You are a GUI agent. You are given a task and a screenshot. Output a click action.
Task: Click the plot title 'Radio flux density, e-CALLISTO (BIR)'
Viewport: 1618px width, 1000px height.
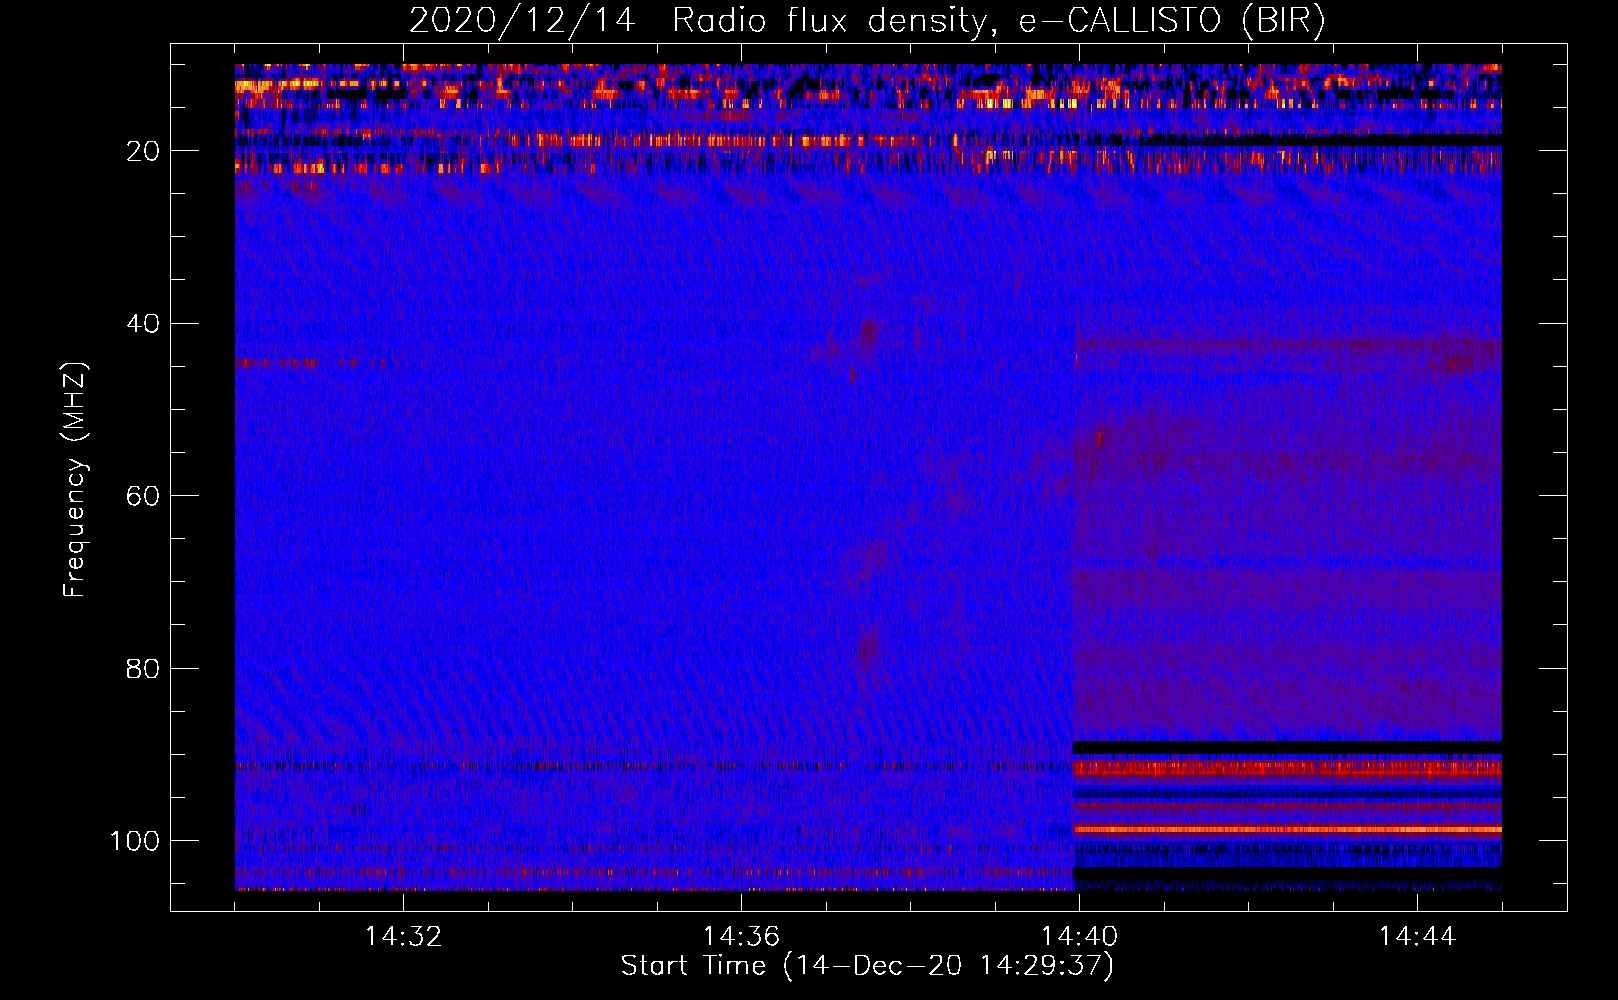coord(998,21)
